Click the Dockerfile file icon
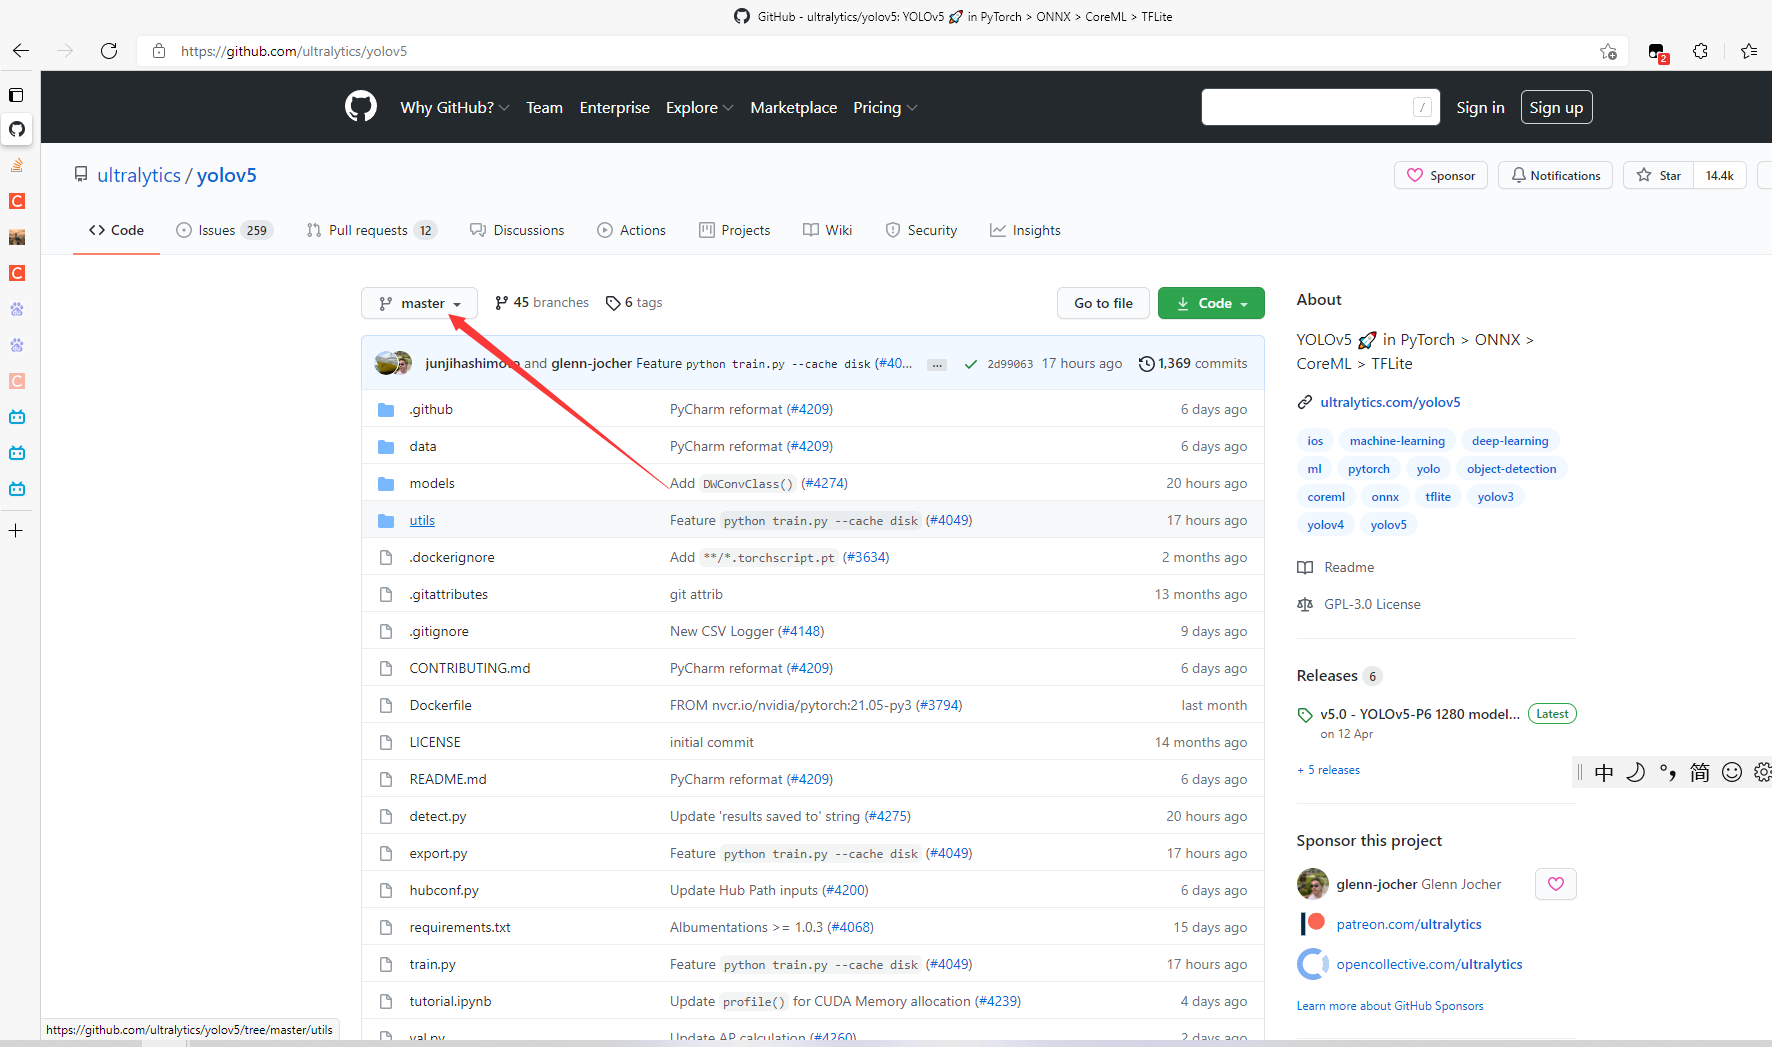This screenshot has width=1772, height=1047. (386, 706)
